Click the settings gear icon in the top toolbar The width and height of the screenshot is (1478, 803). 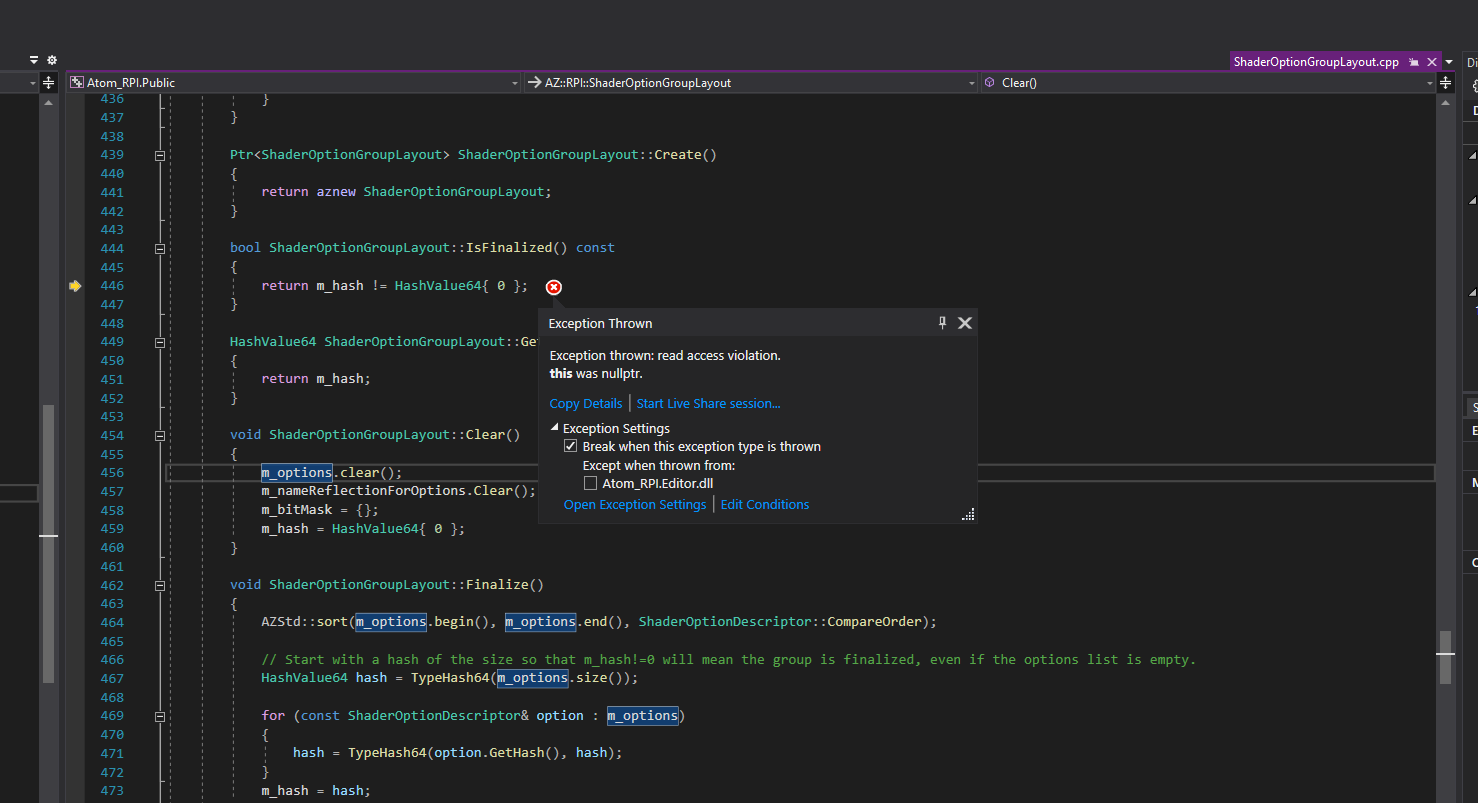pos(51,60)
